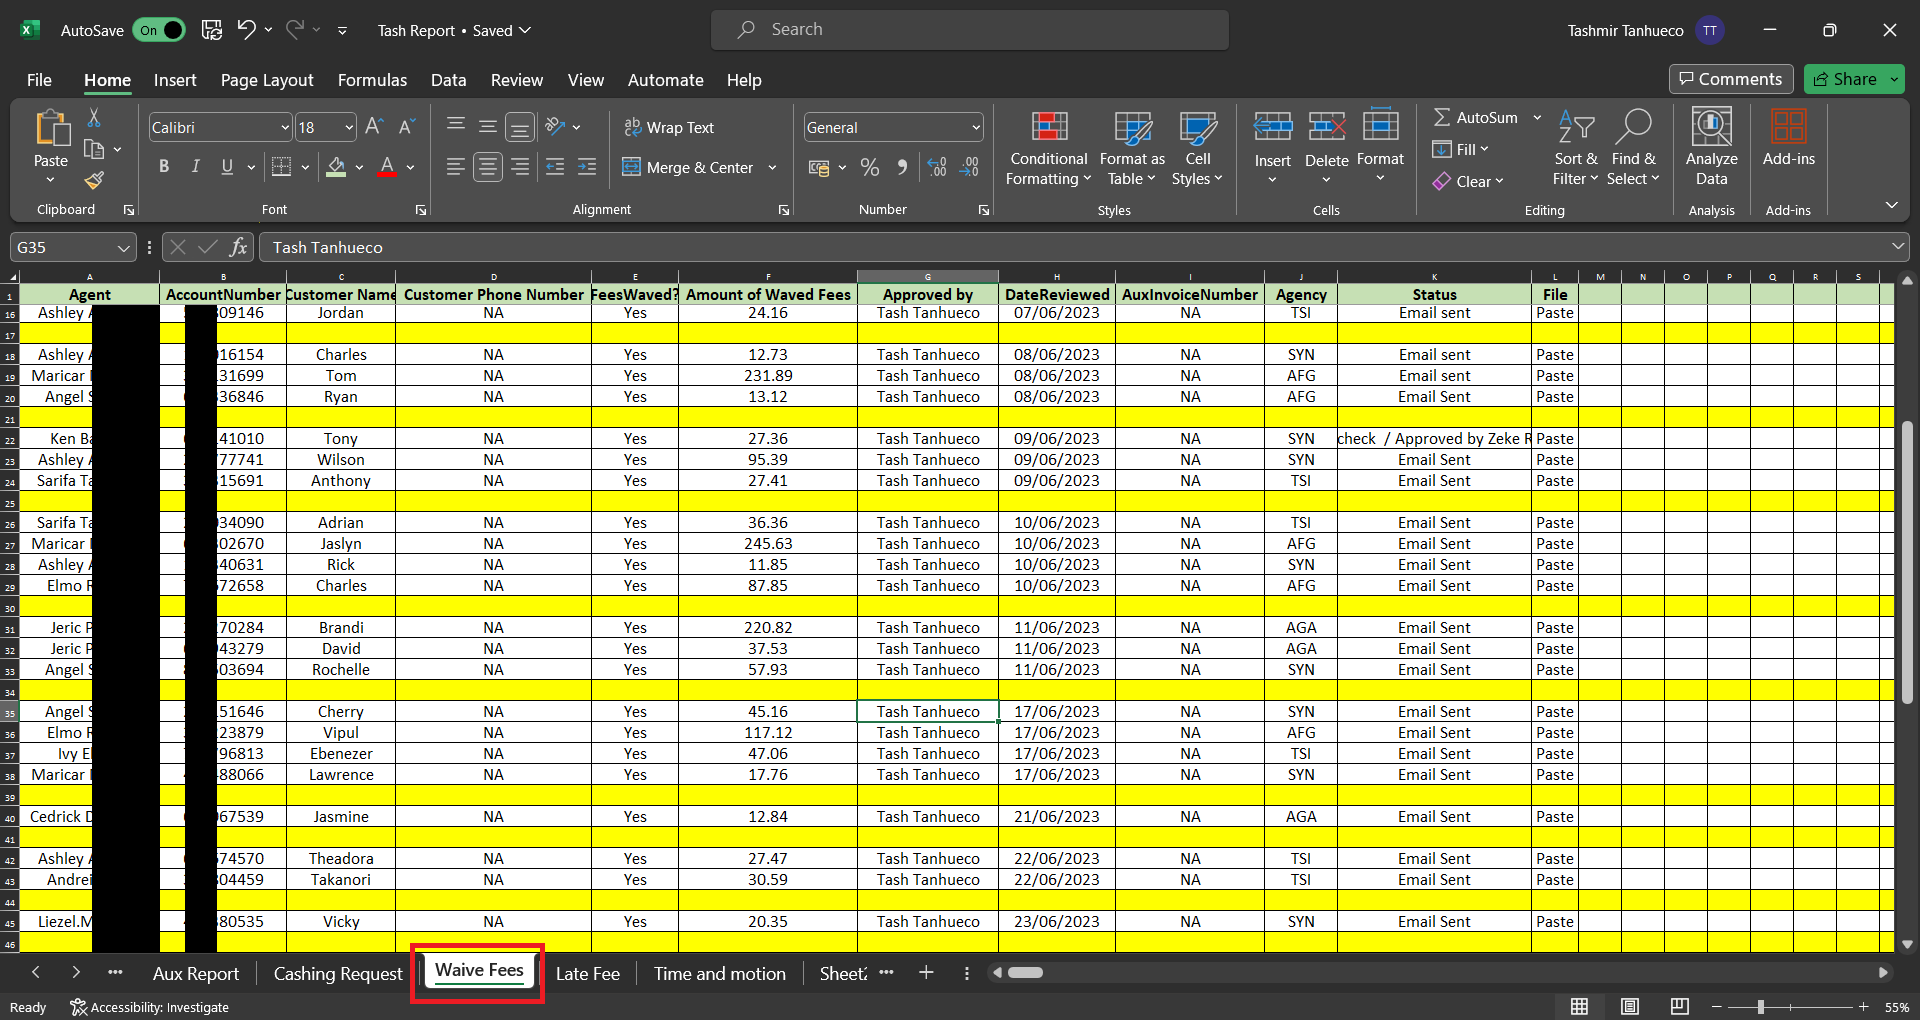This screenshot has height=1020, width=1920.
Task: Open the Formulas ribbon tab
Action: [372, 80]
